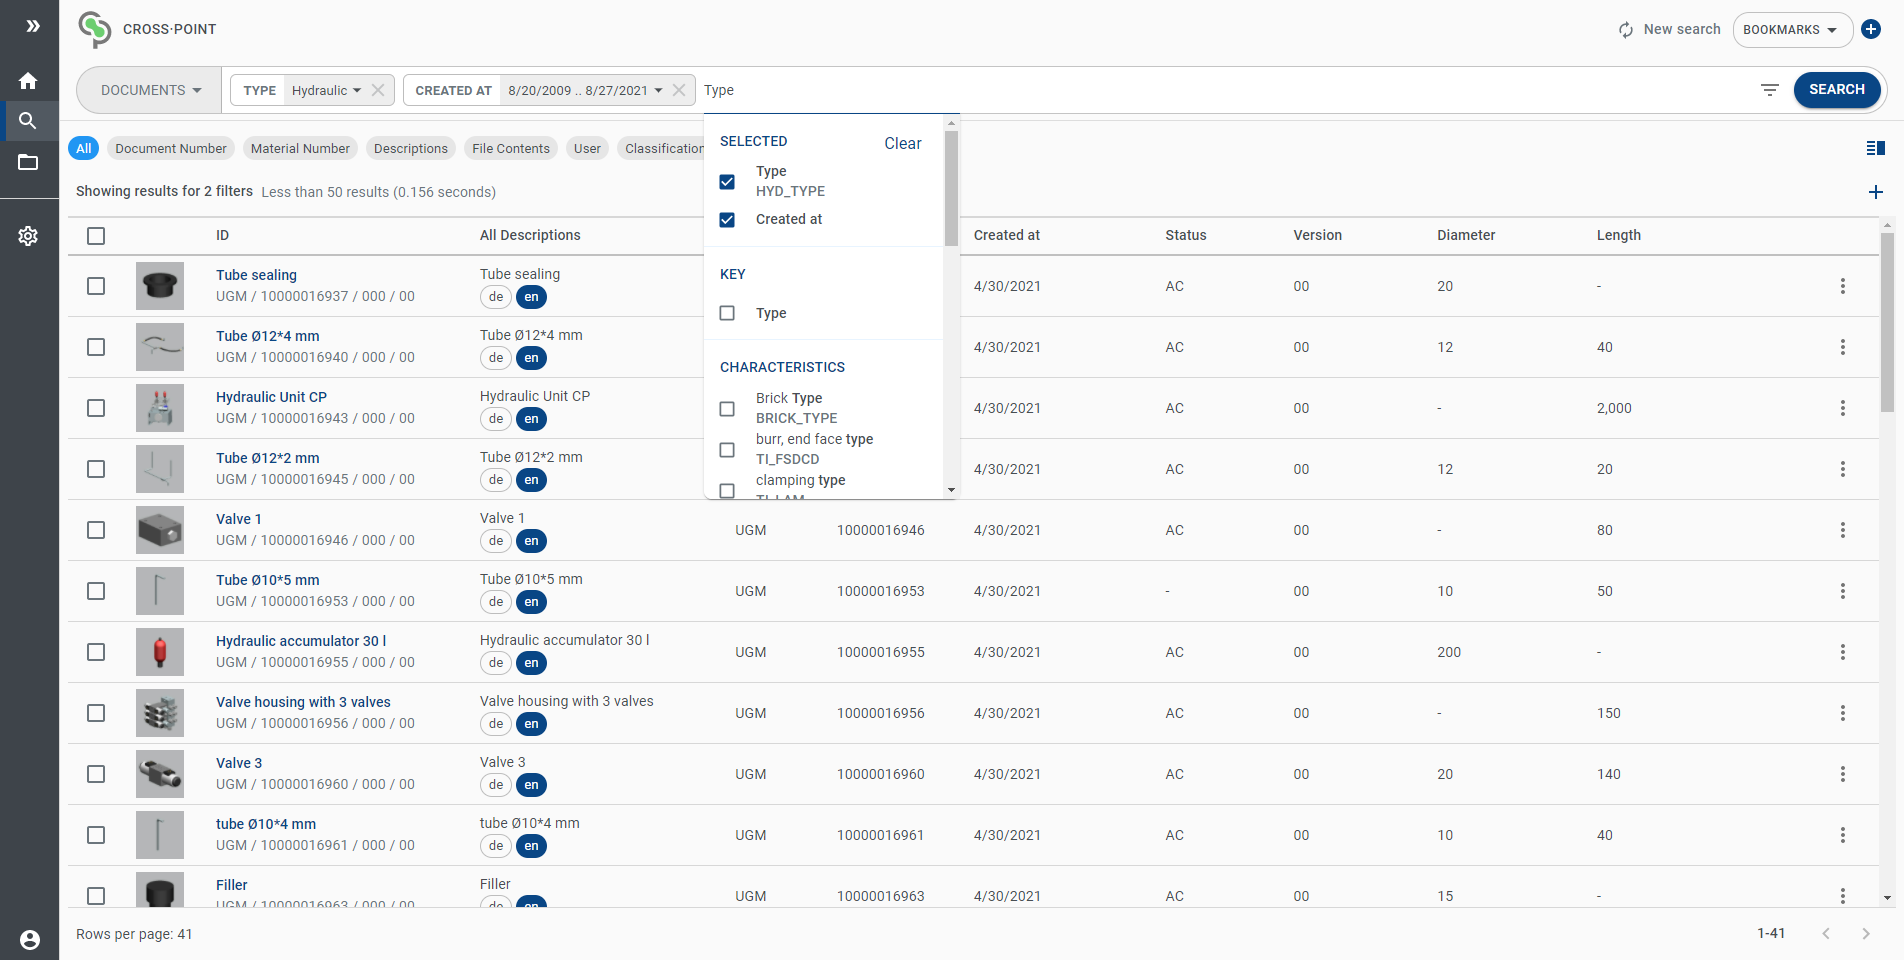Open row menu for Valve housing with 3 valves
The width and height of the screenshot is (1904, 960).
(x=1843, y=713)
